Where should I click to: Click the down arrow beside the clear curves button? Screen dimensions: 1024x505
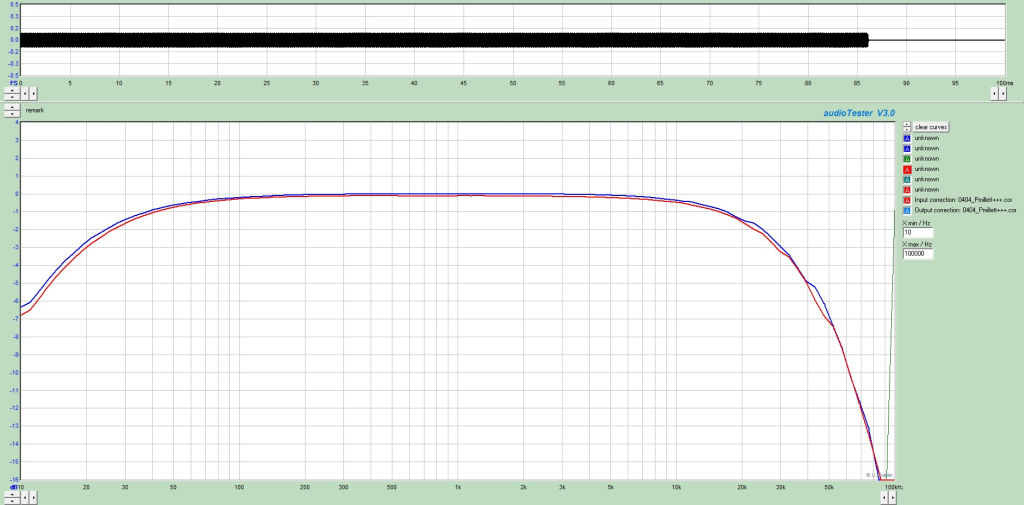907,129
